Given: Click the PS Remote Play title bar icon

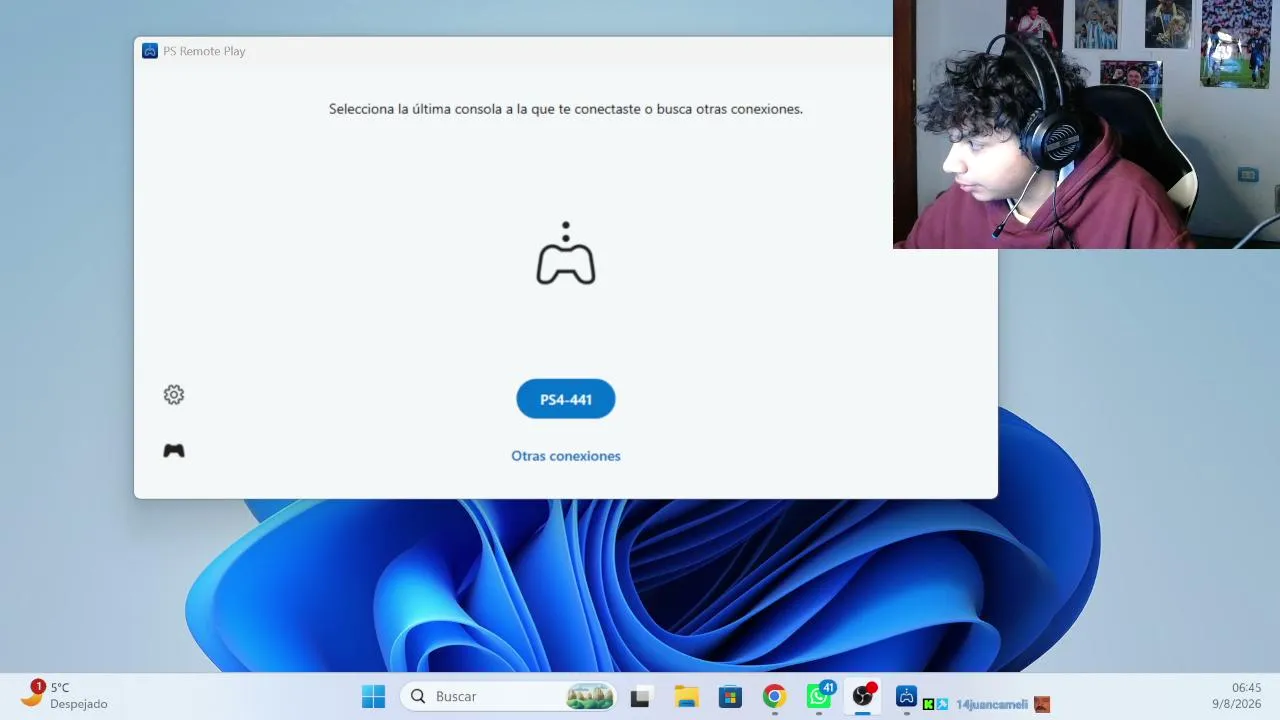Looking at the screenshot, I should click(150, 51).
